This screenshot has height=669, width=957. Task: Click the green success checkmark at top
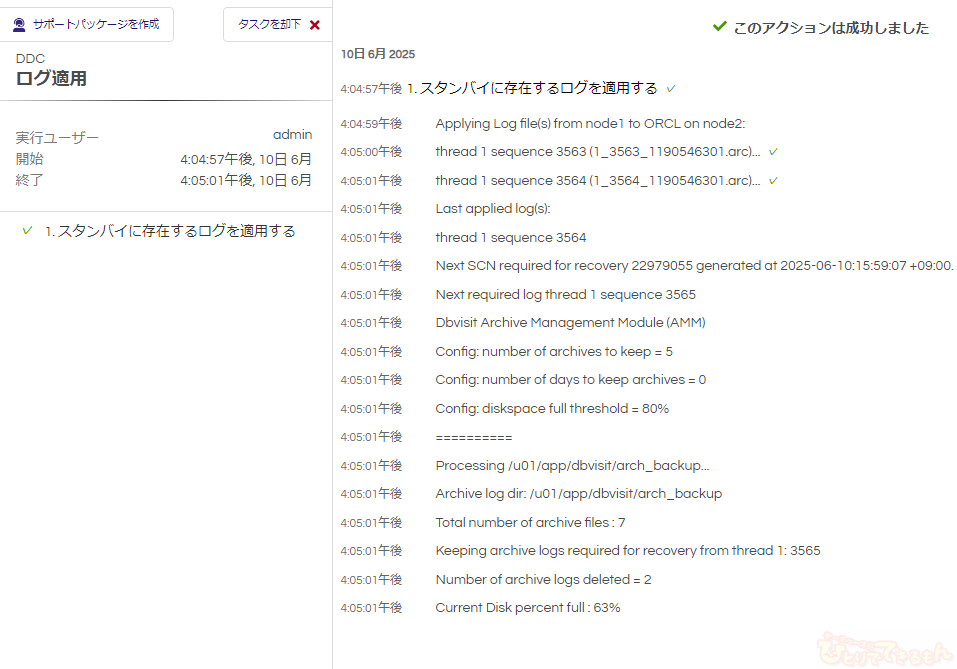719,27
